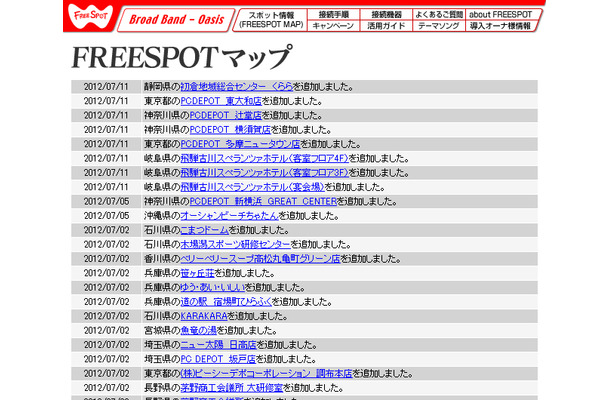Open 飛騨古川スペランツァホテル(宴会場) link
Screen dimensions: 610x400
252,187
